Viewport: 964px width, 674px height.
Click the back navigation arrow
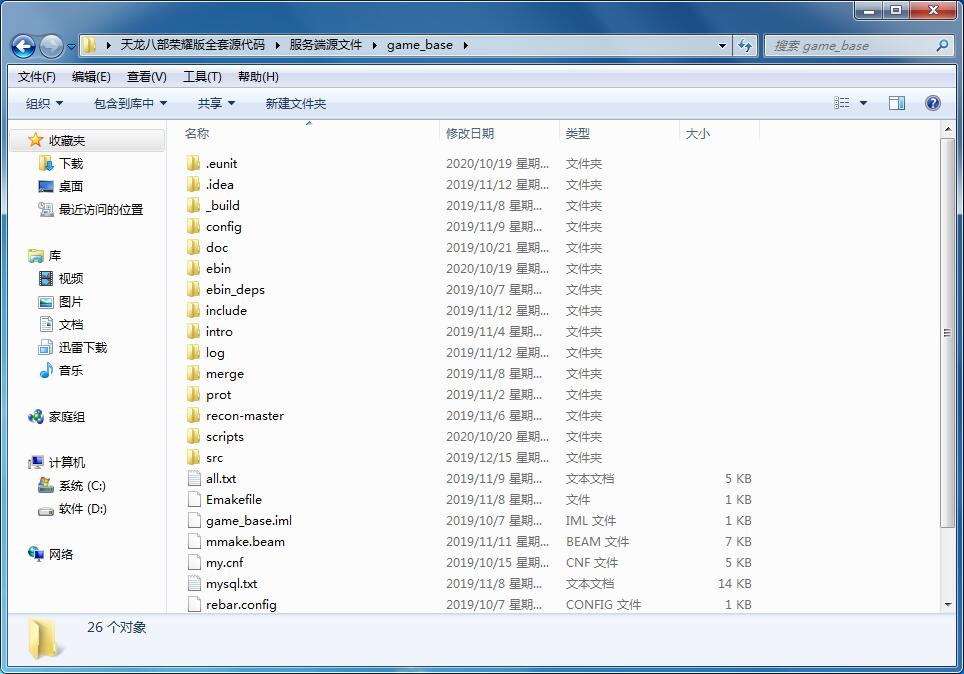22,45
